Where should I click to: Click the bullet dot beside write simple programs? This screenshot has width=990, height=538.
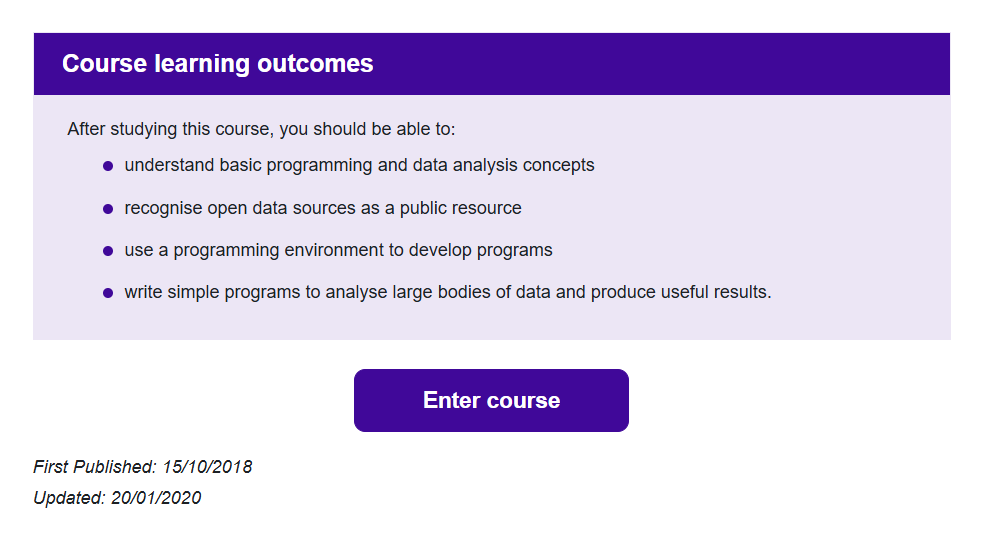pos(108,293)
